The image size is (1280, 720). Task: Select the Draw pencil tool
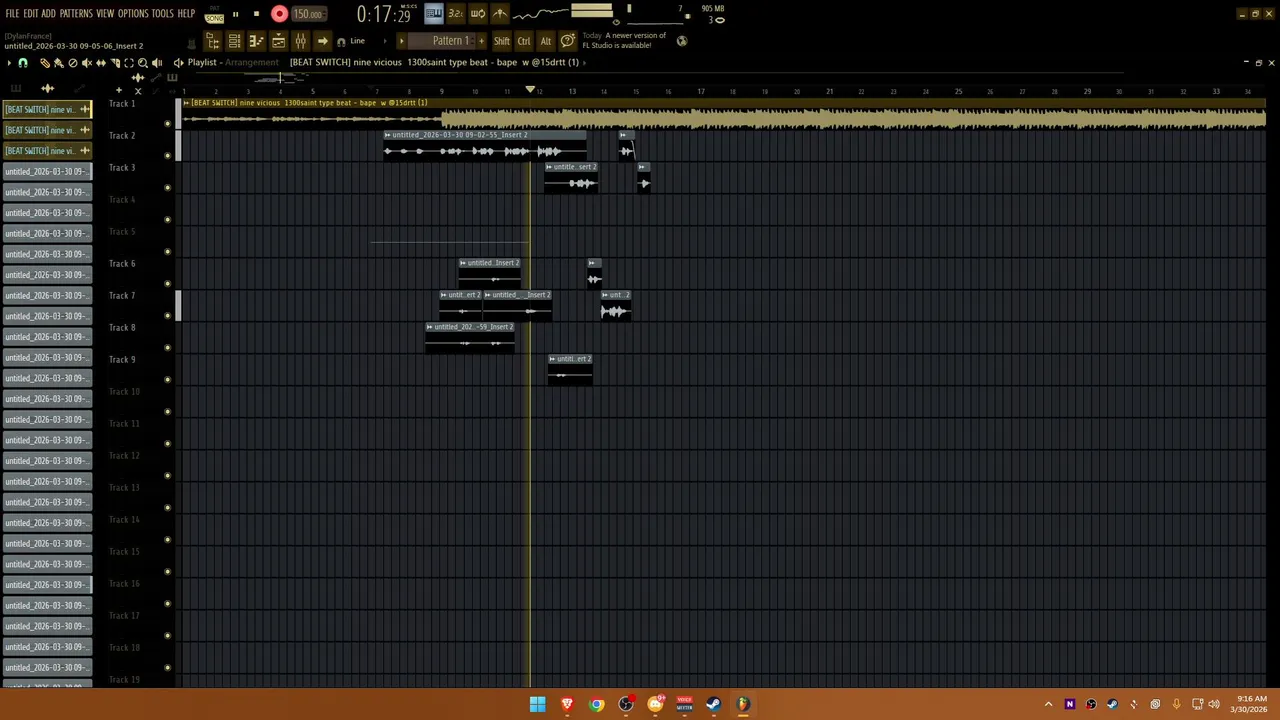tap(45, 63)
